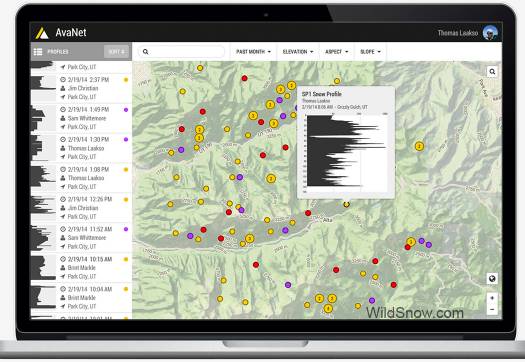Select the 2/19/14 1:08 PM timestamp
The image size is (525, 362).
pos(88,169)
